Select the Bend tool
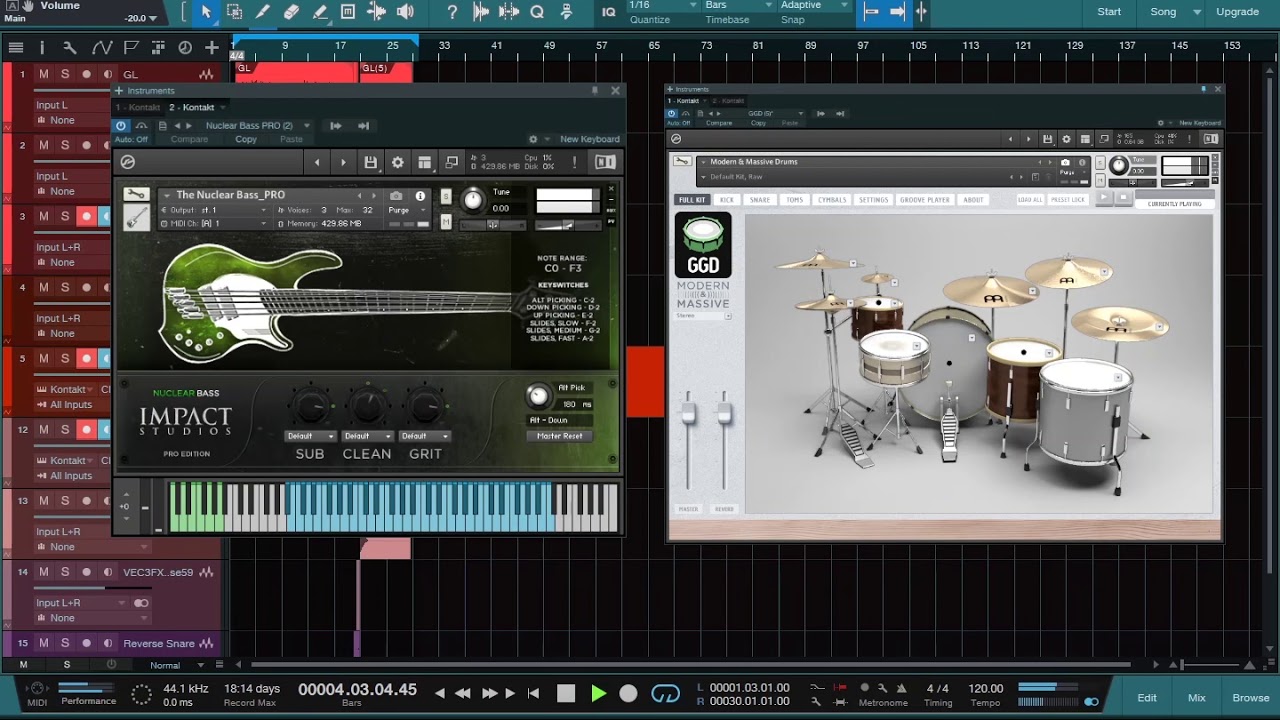The image size is (1280, 720). 377,12
